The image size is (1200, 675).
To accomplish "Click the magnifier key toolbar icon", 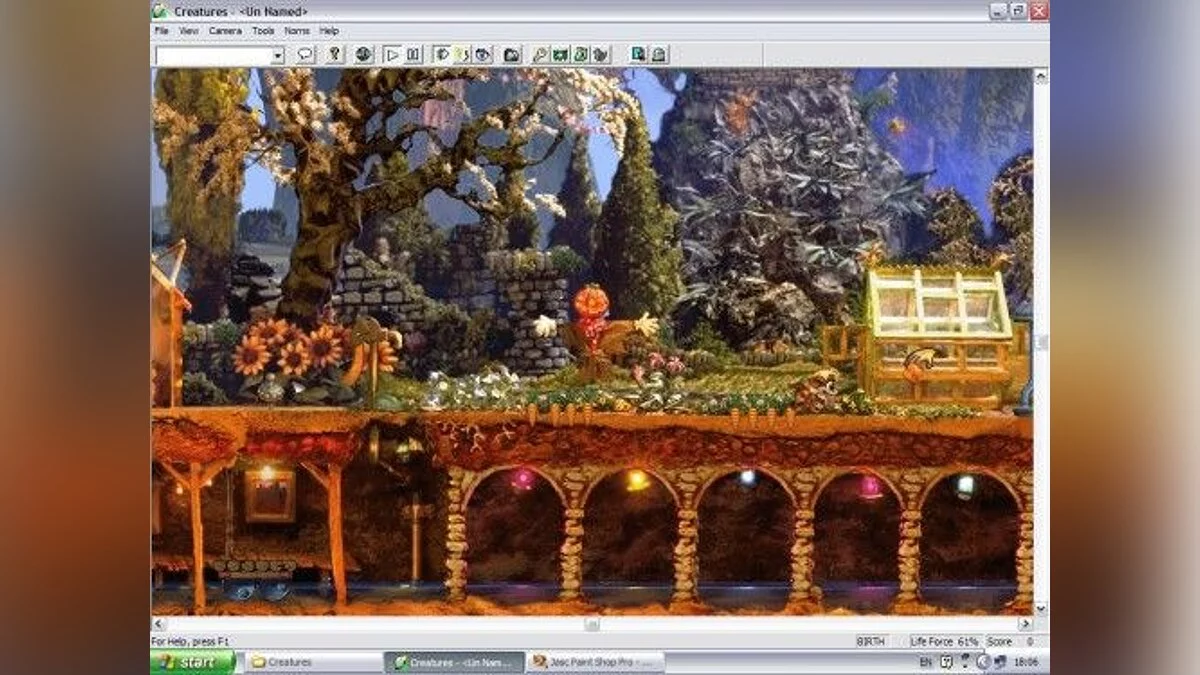I will tap(540, 55).
